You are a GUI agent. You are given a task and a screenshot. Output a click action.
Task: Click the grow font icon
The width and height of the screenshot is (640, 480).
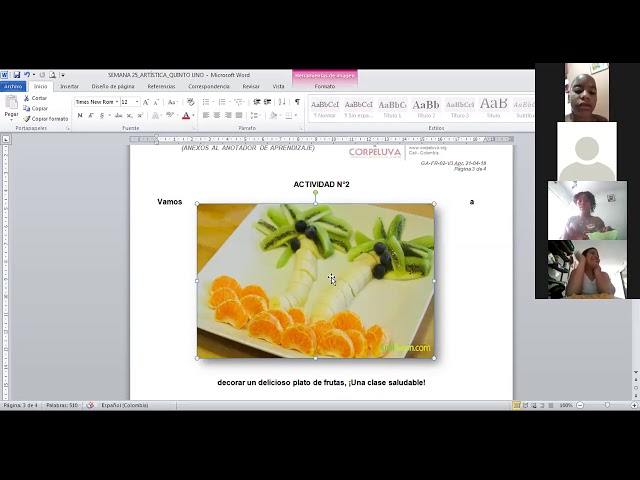pyautogui.click(x=146, y=102)
